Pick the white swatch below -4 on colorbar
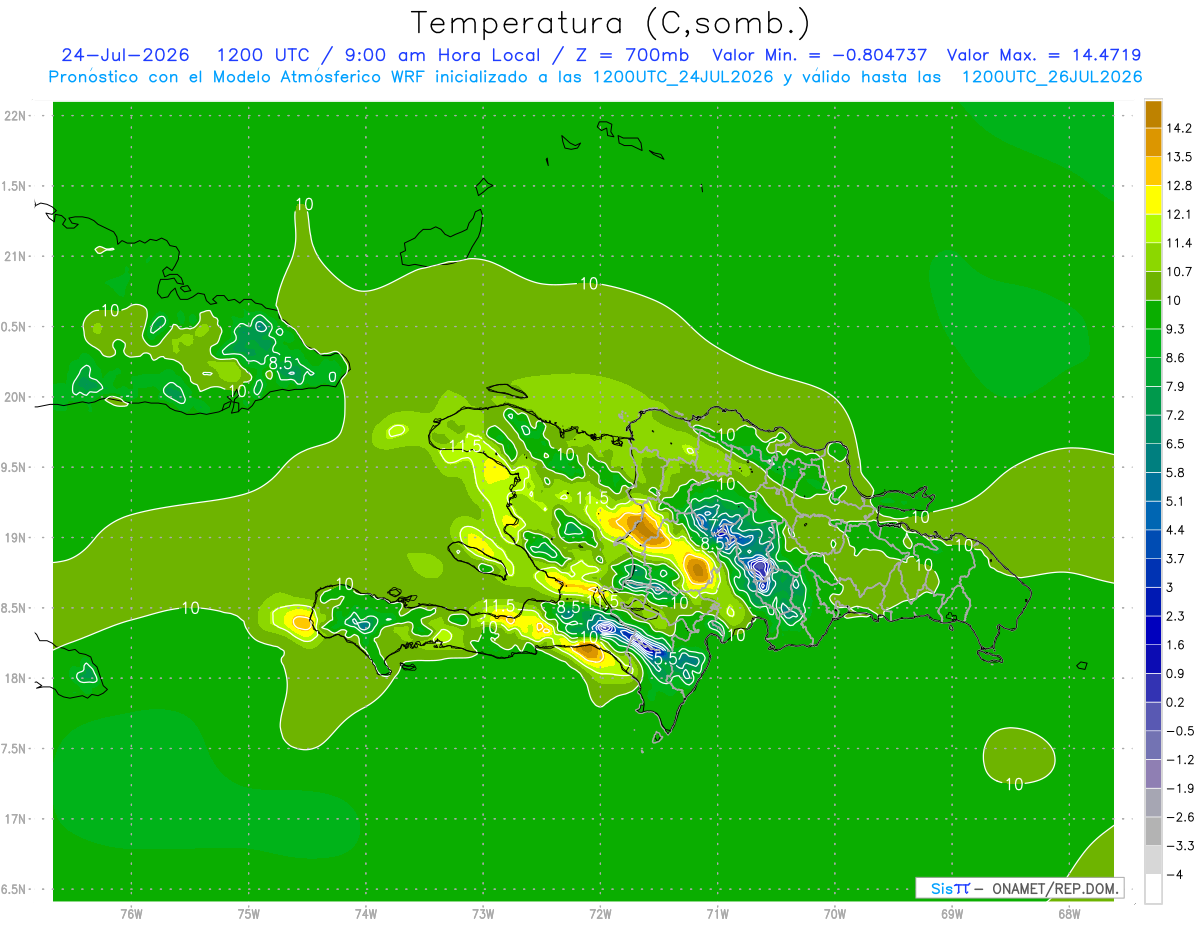This screenshot has width=1200, height=927. [x=1153, y=889]
